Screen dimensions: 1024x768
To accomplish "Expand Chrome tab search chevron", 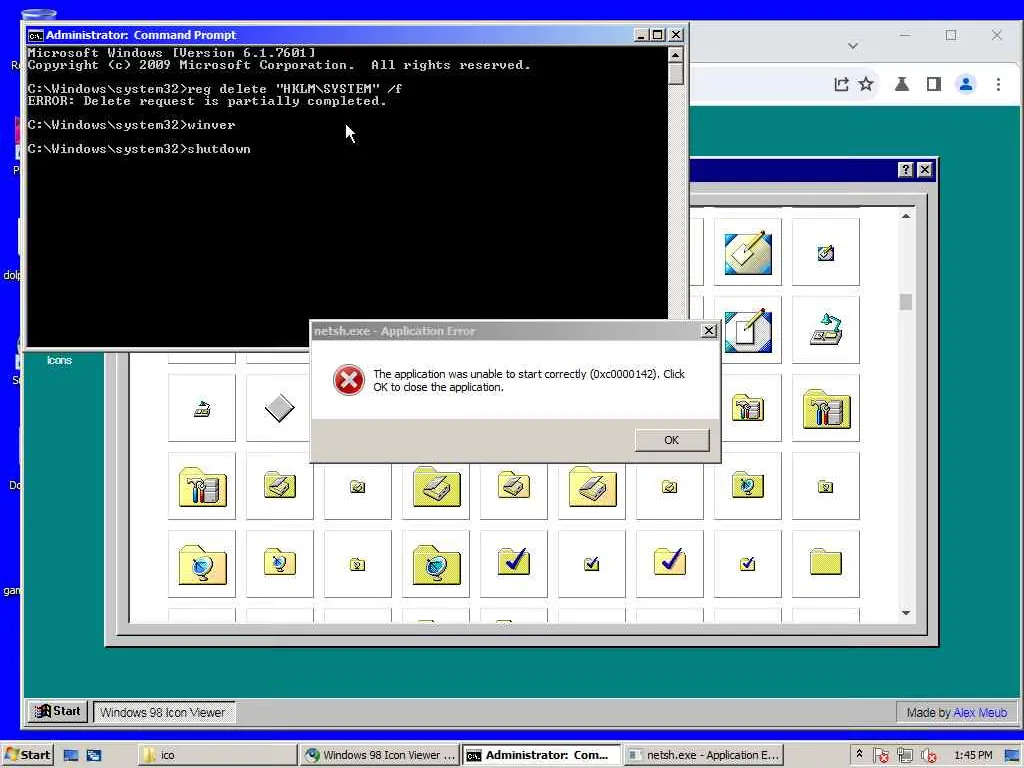I will pyautogui.click(x=853, y=46).
